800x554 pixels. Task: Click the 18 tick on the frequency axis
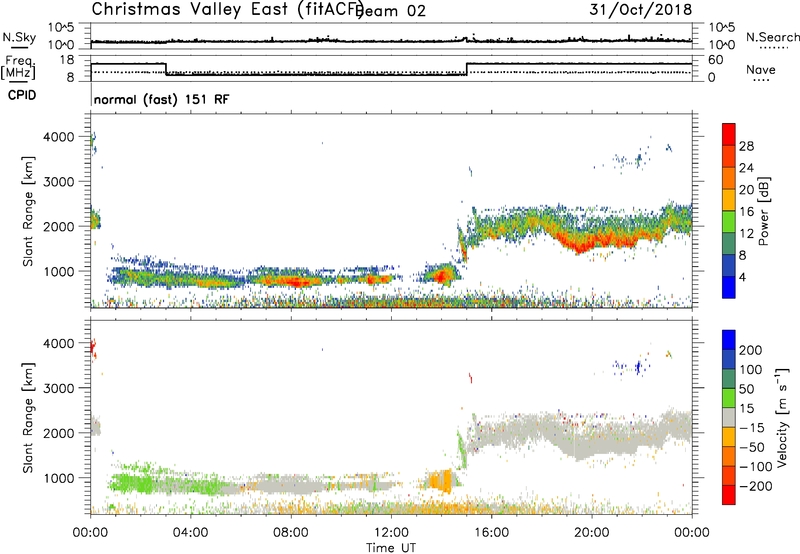coord(67,60)
